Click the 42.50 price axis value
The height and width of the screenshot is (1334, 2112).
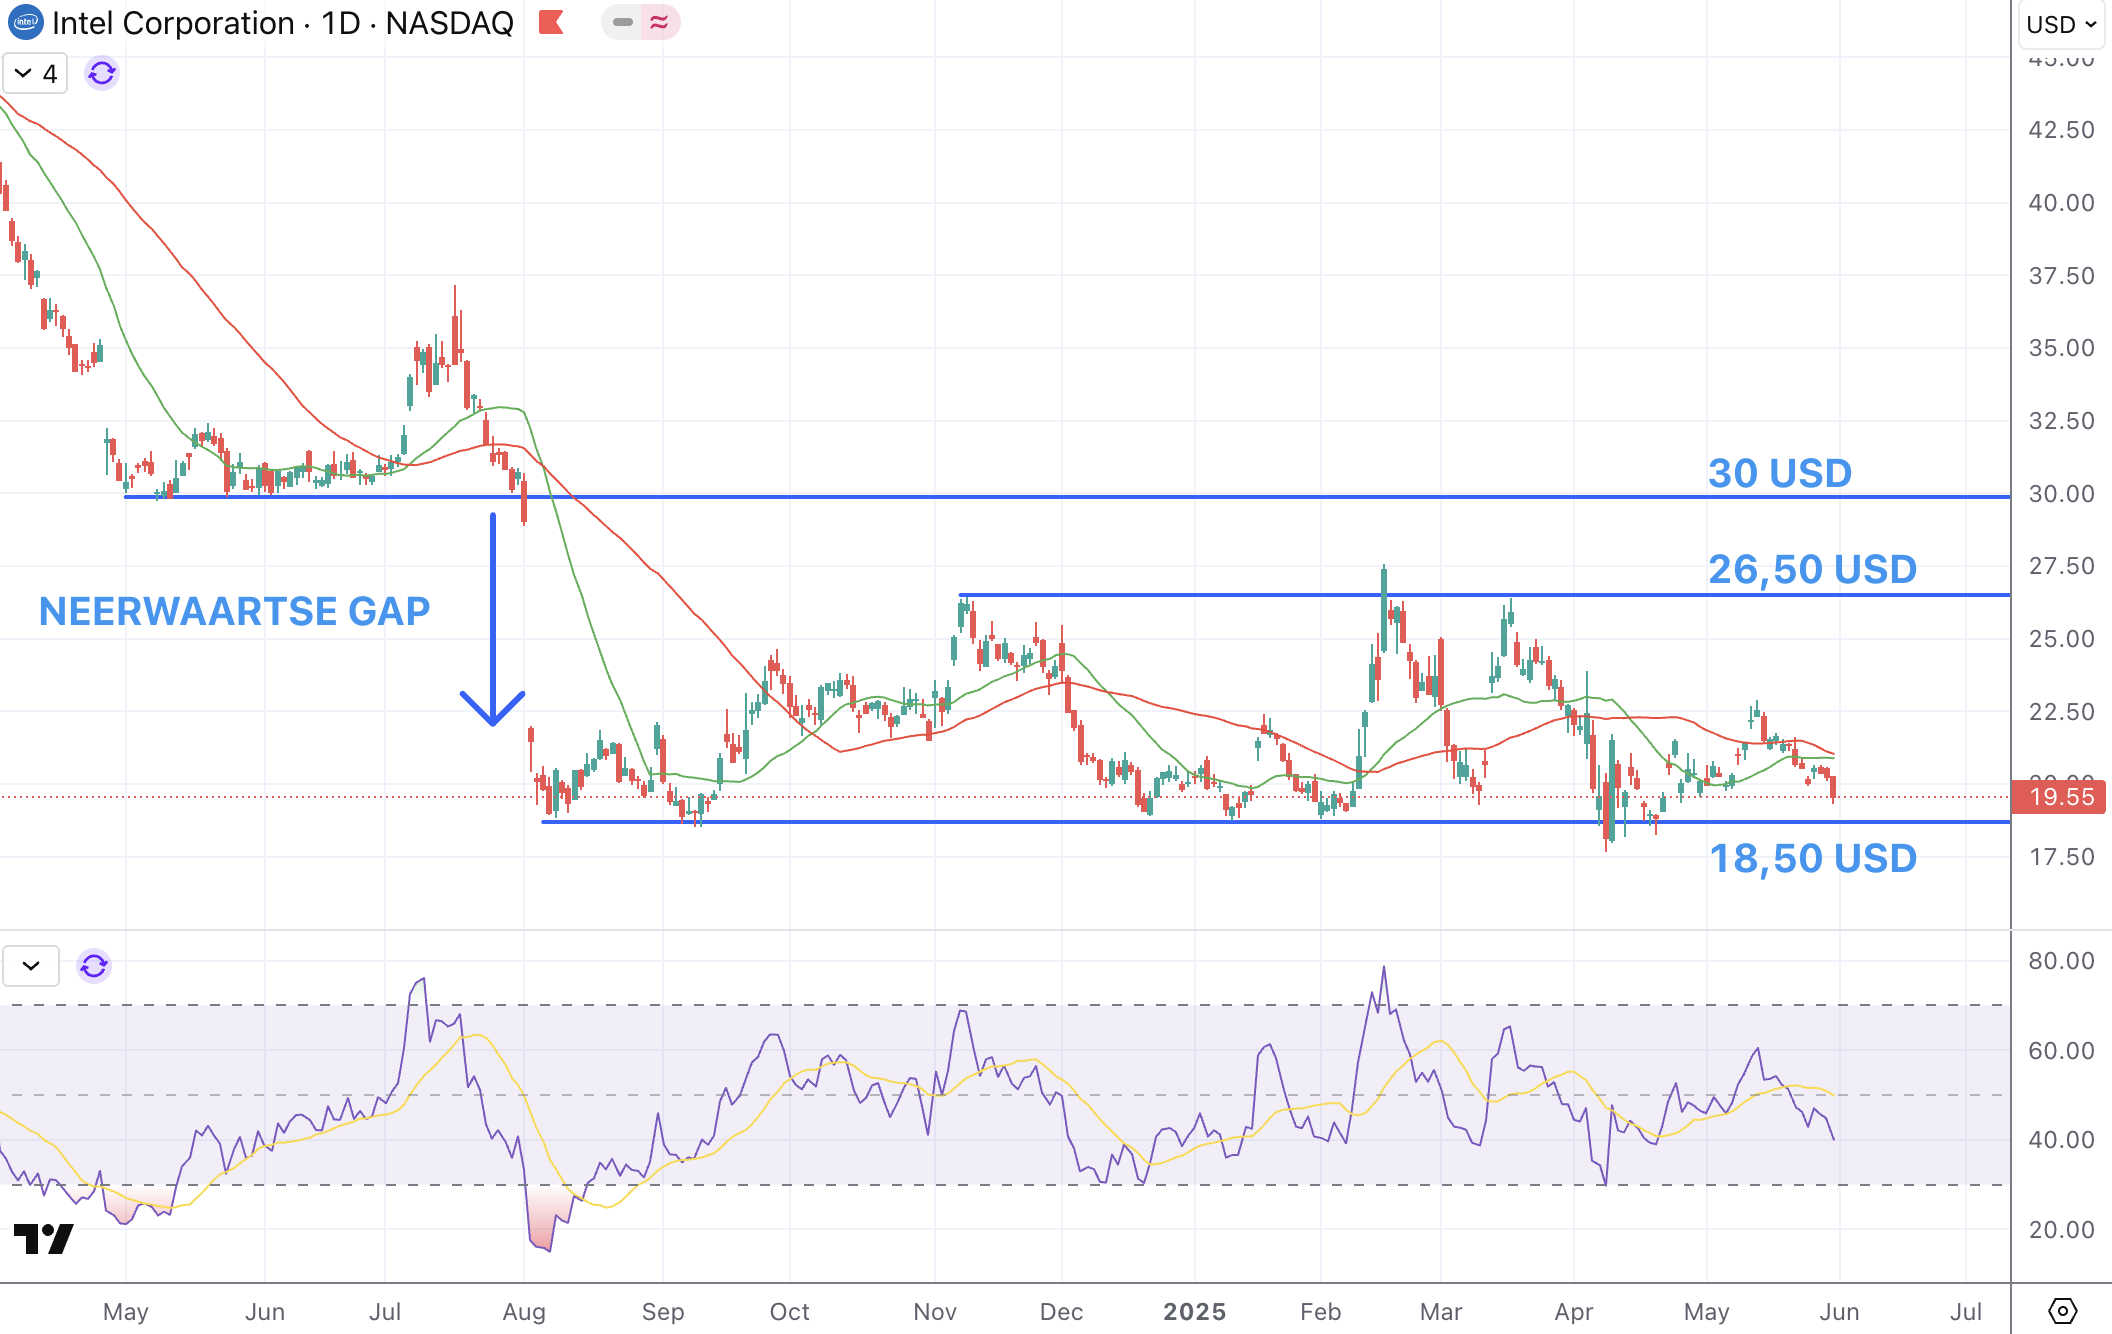2061,130
